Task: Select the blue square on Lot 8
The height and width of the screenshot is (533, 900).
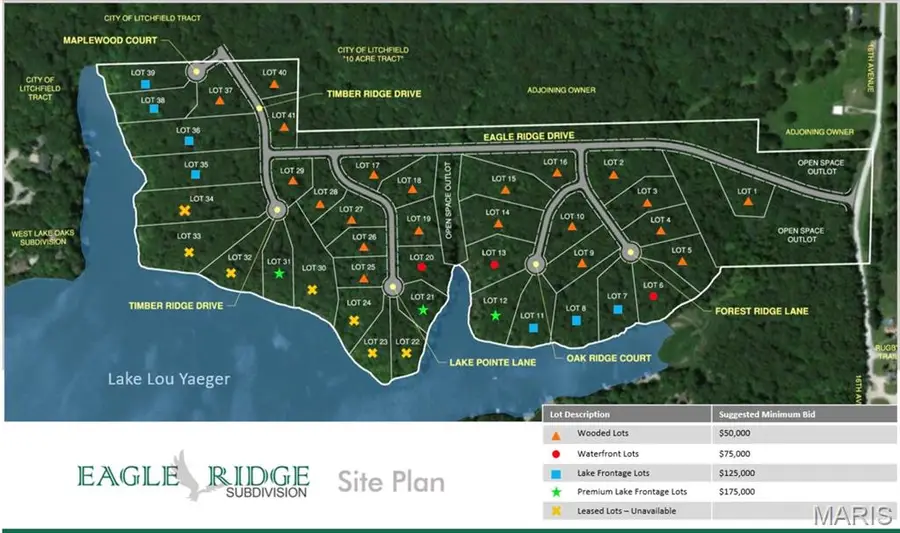Action: click(575, 321)
